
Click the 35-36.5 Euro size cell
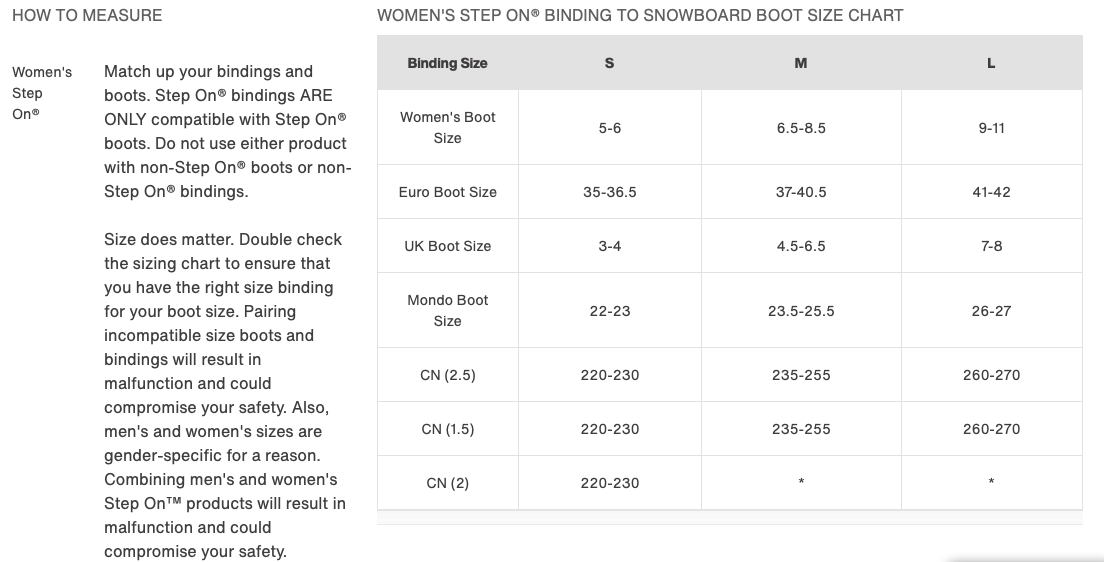(x=610, y=192)
